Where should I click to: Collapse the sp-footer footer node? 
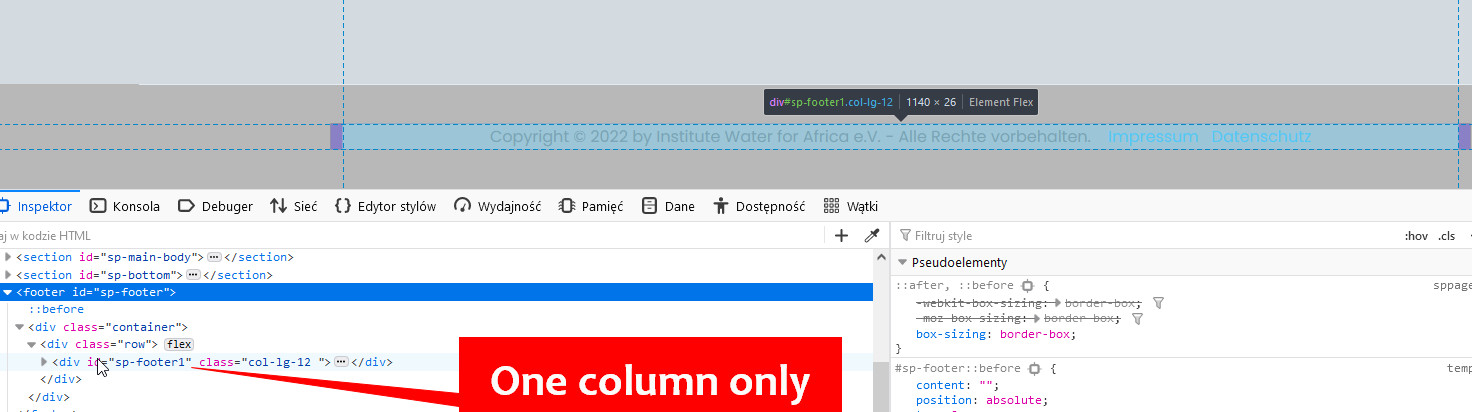[x=8, y=292]
